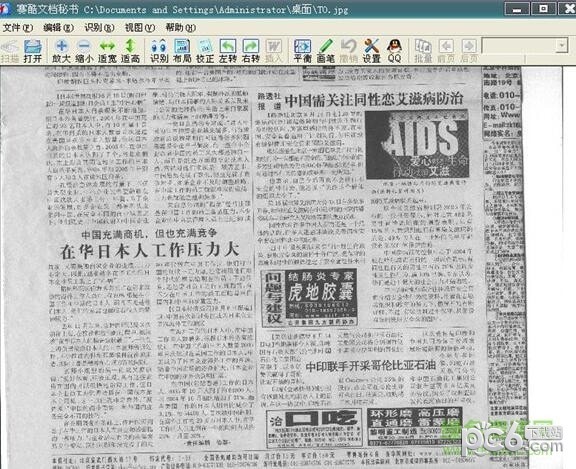This screenshot has width=576, height=469.
Task: Open the 识别(R) menu
Action: click(x=99, y=28)
